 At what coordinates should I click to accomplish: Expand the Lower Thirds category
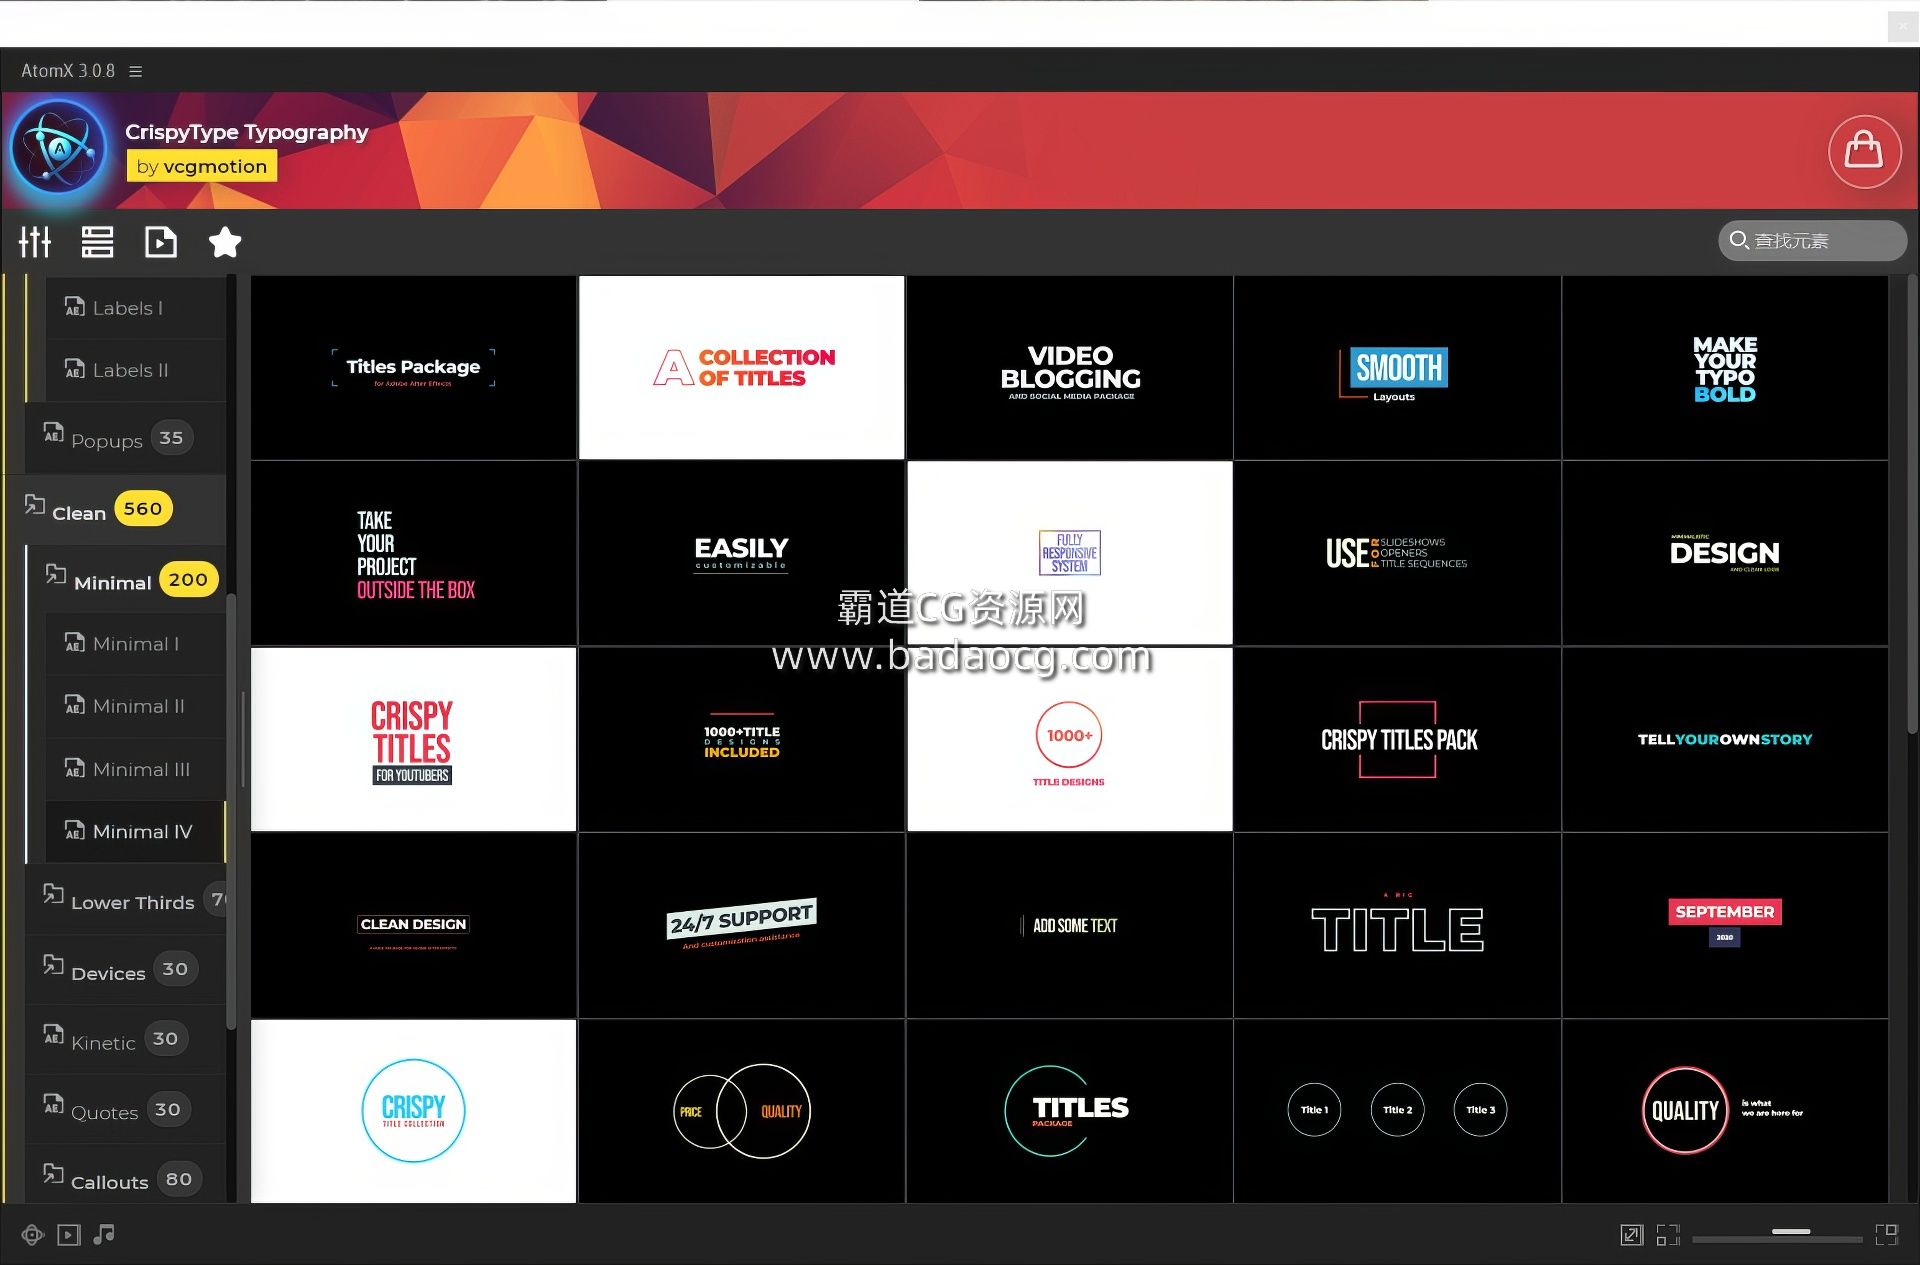click(x=126, y=900)
